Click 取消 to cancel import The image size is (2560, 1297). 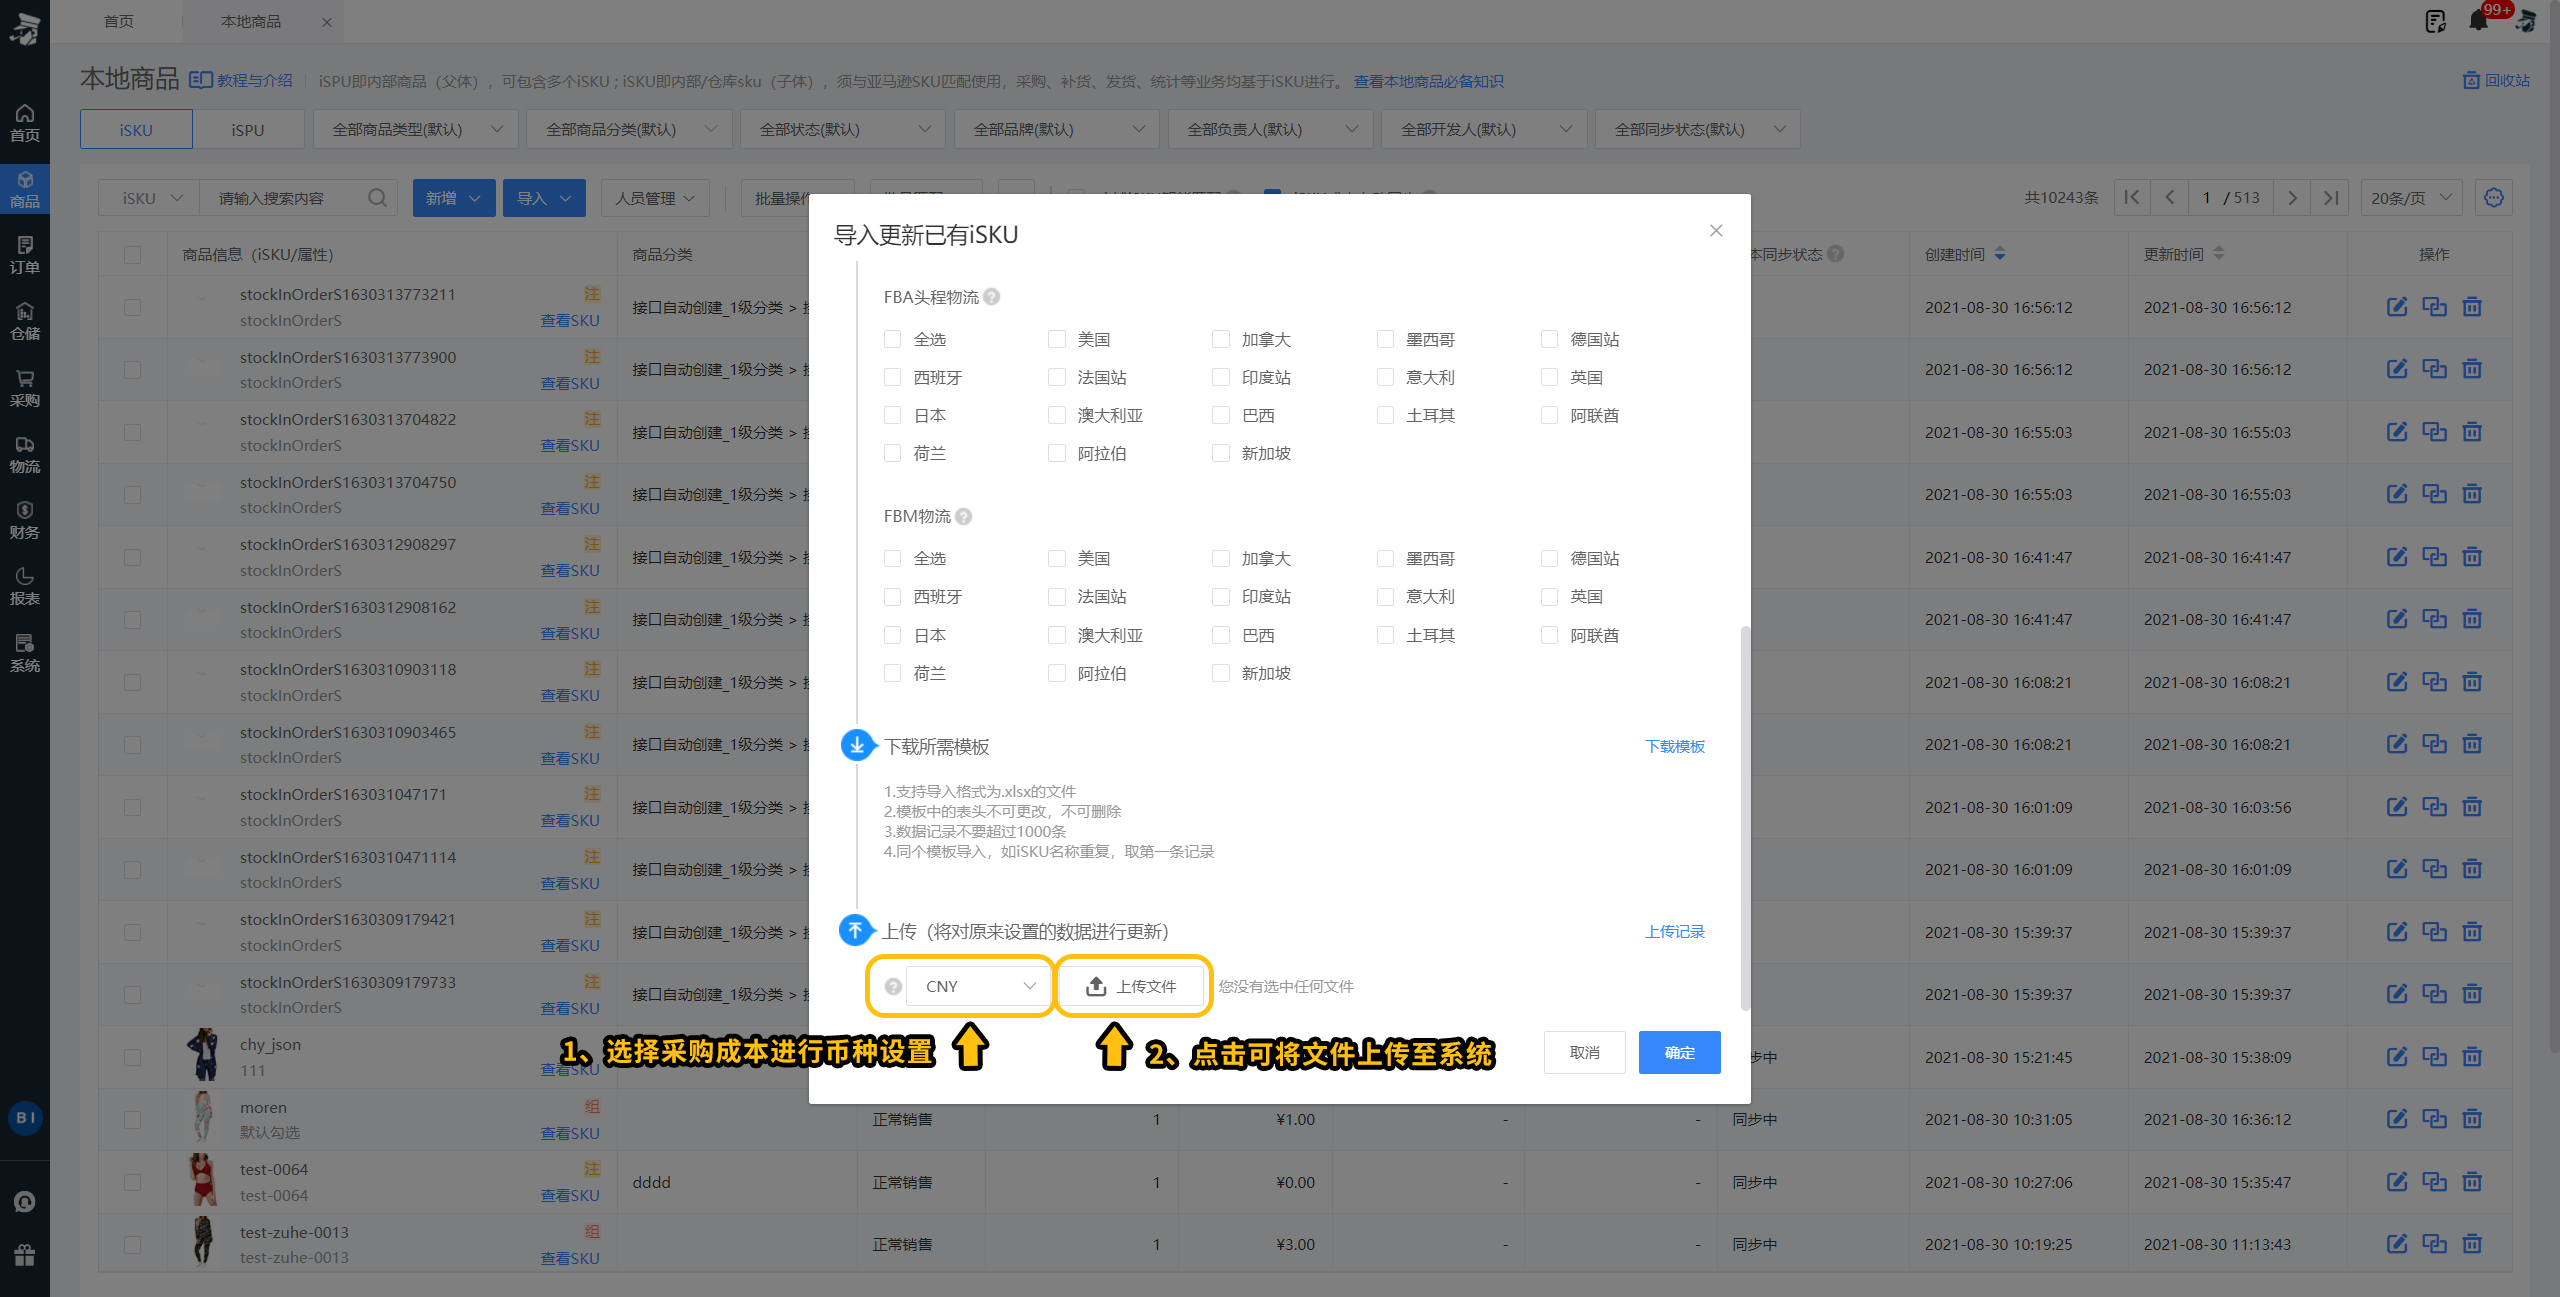[1585, 1052]
